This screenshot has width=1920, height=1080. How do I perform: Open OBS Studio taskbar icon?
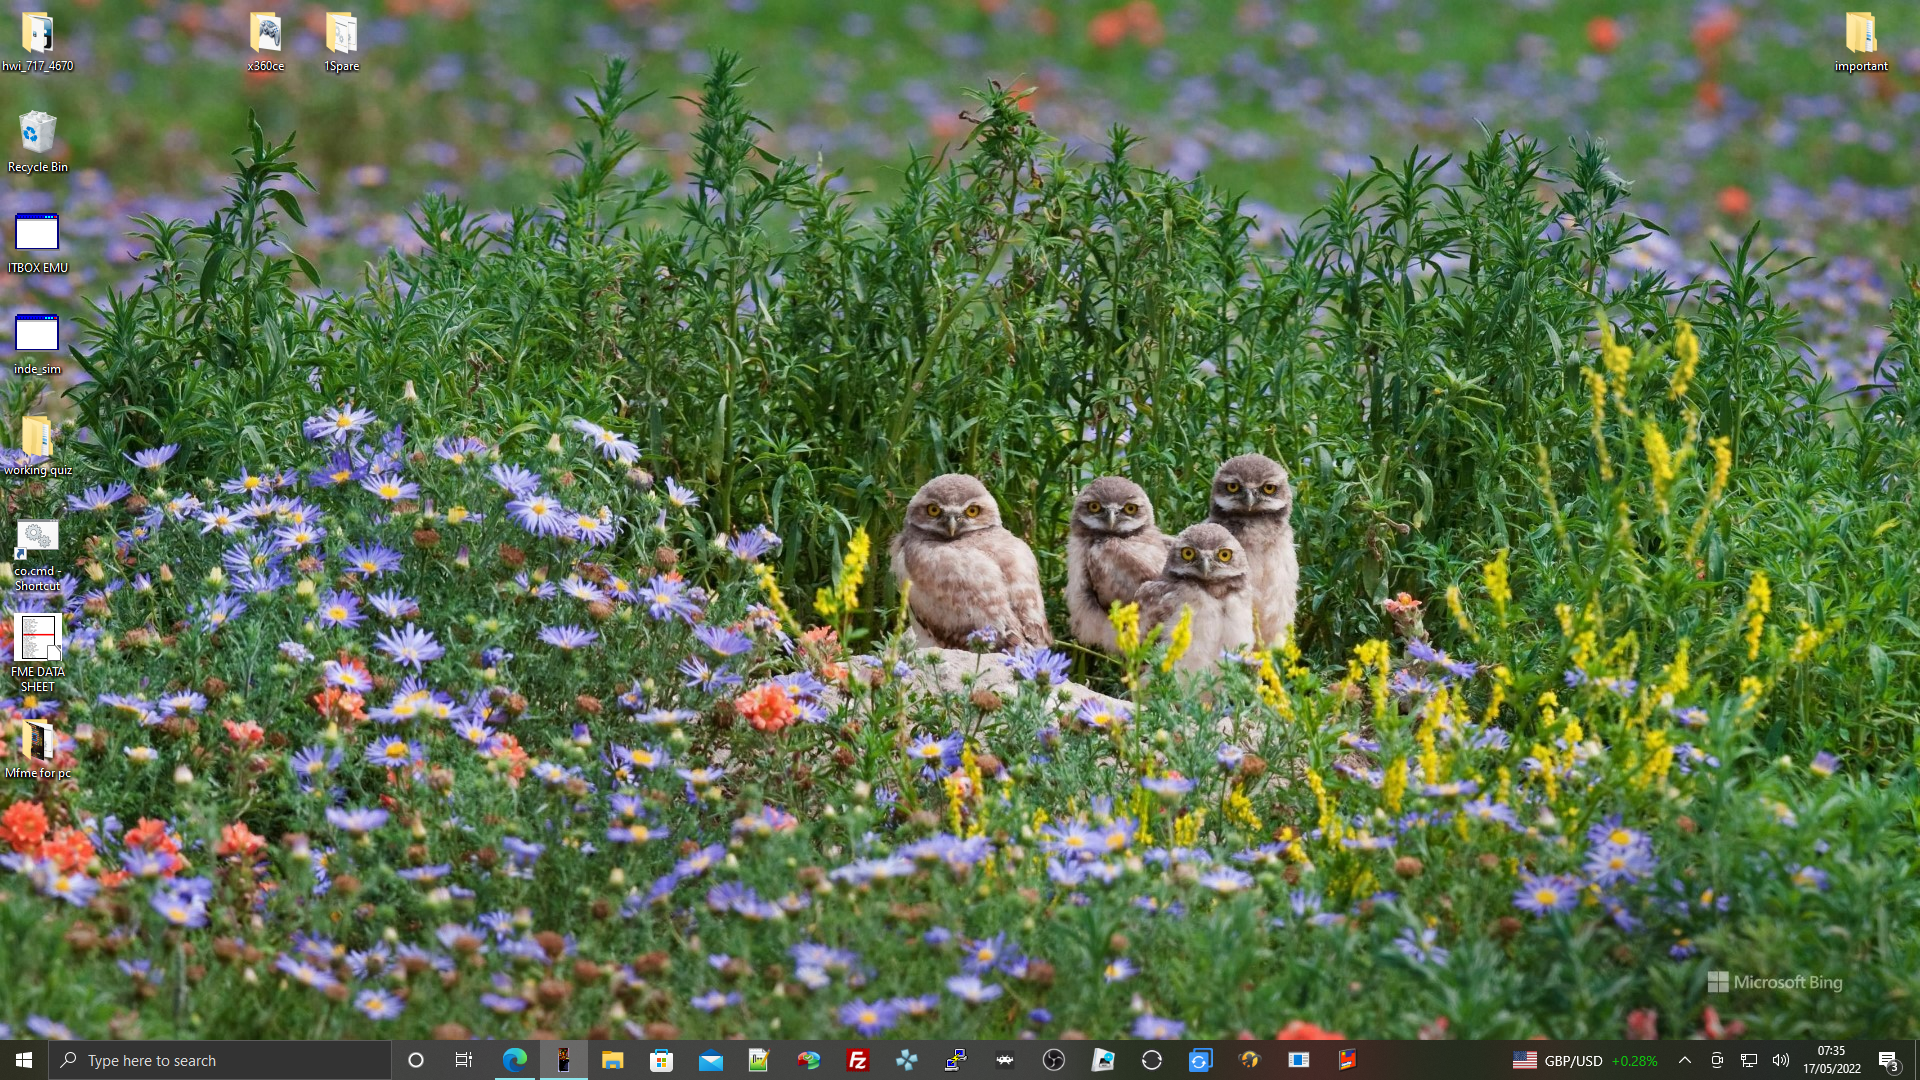tap(1053, 1060)
